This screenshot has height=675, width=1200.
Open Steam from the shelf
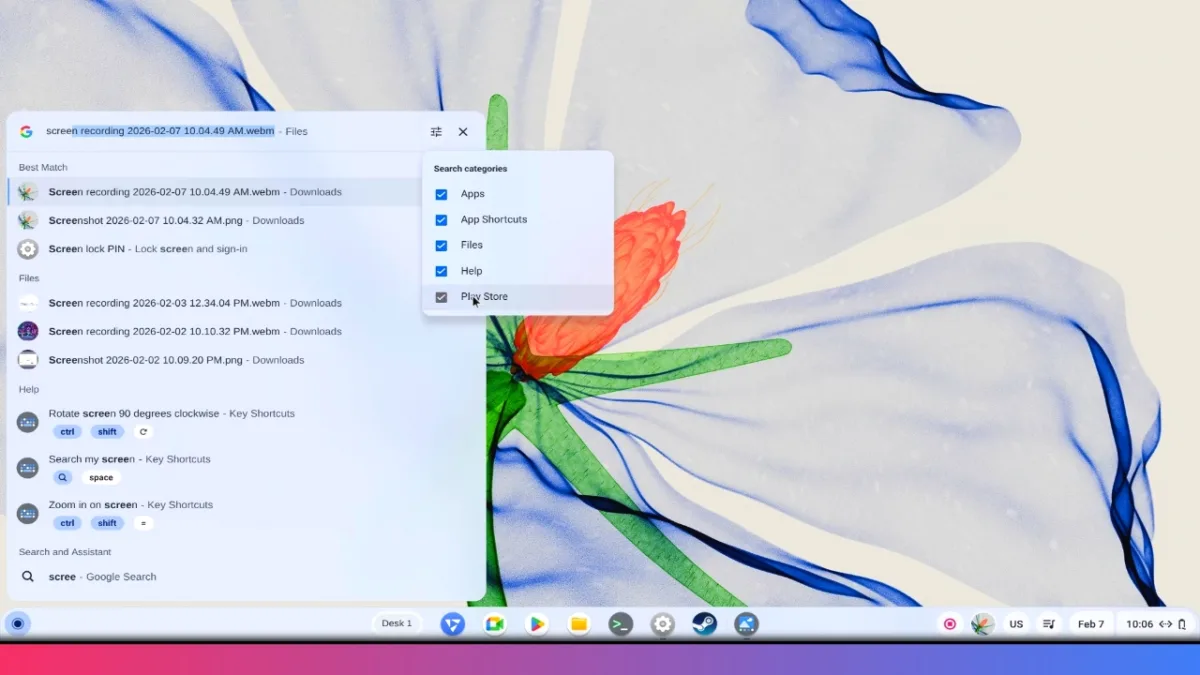tap(704, 624)
